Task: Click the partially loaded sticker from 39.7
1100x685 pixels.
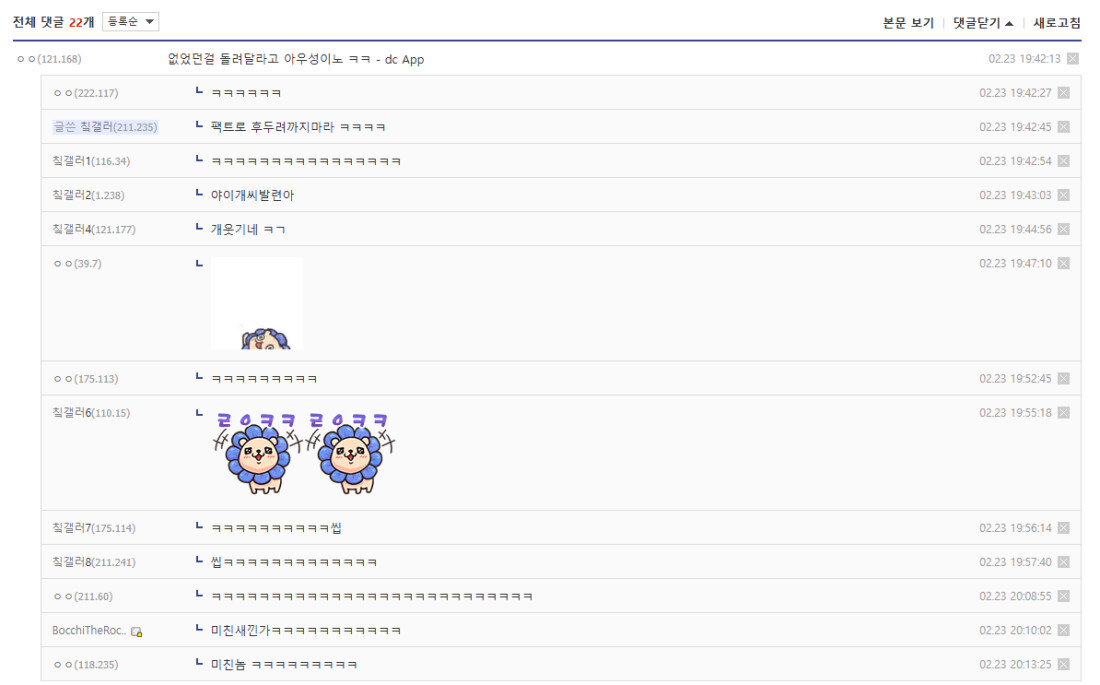Action: [257, 303]
